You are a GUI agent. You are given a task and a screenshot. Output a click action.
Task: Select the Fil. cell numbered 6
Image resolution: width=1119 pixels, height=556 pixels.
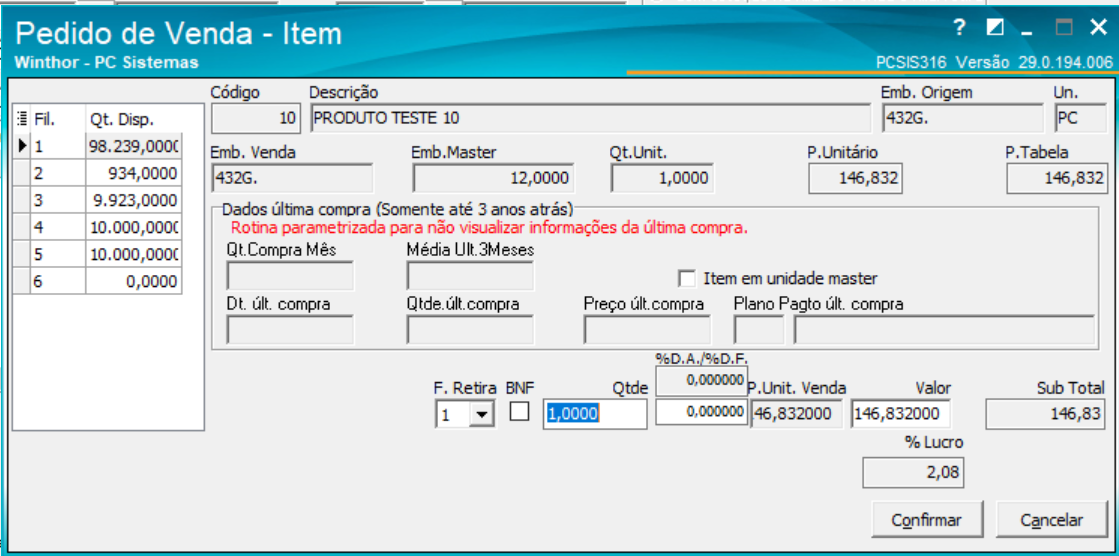point(58,281)
